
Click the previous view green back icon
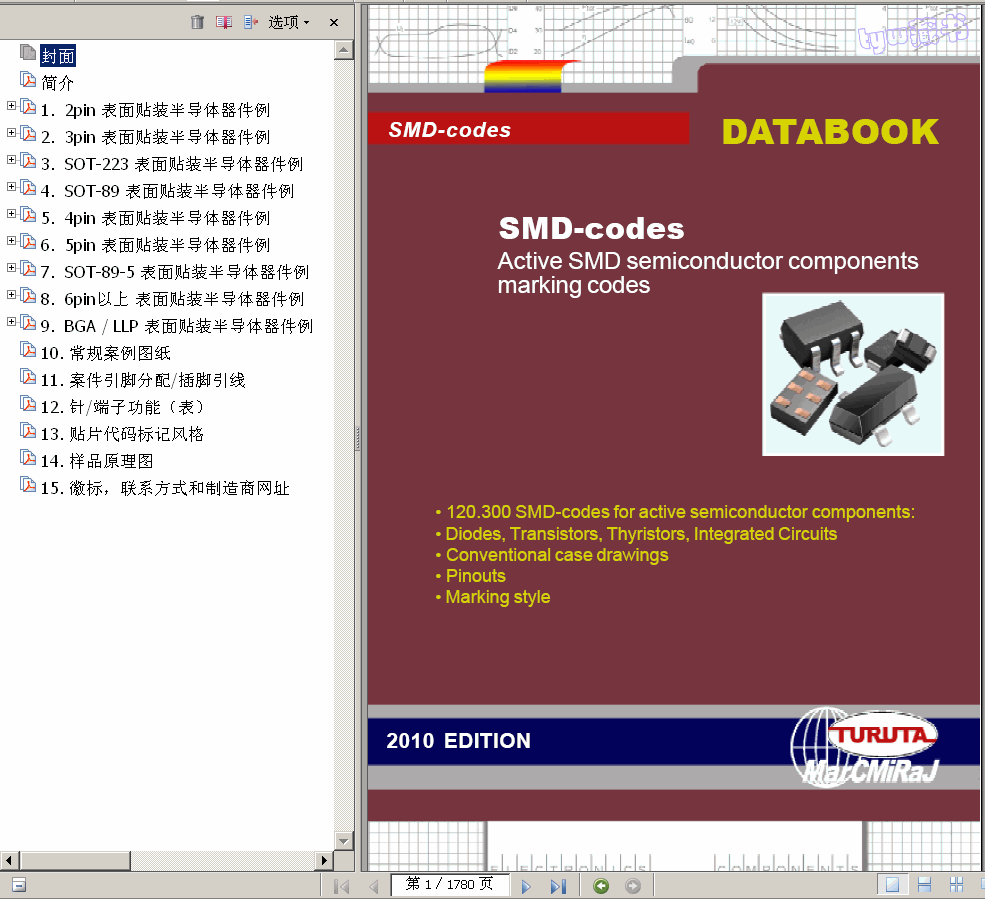[x=601, y=885]
